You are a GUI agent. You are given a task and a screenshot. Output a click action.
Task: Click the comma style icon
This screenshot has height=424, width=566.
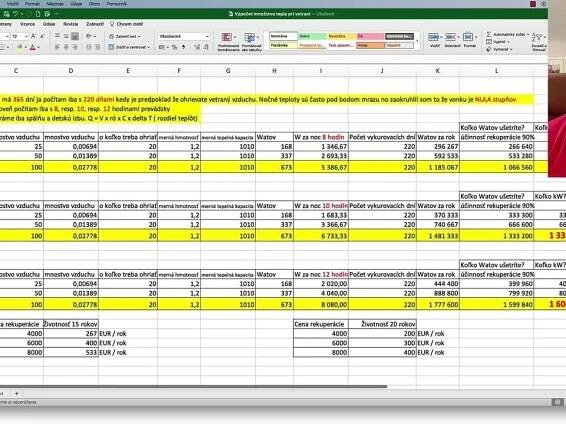click(184, 47)
